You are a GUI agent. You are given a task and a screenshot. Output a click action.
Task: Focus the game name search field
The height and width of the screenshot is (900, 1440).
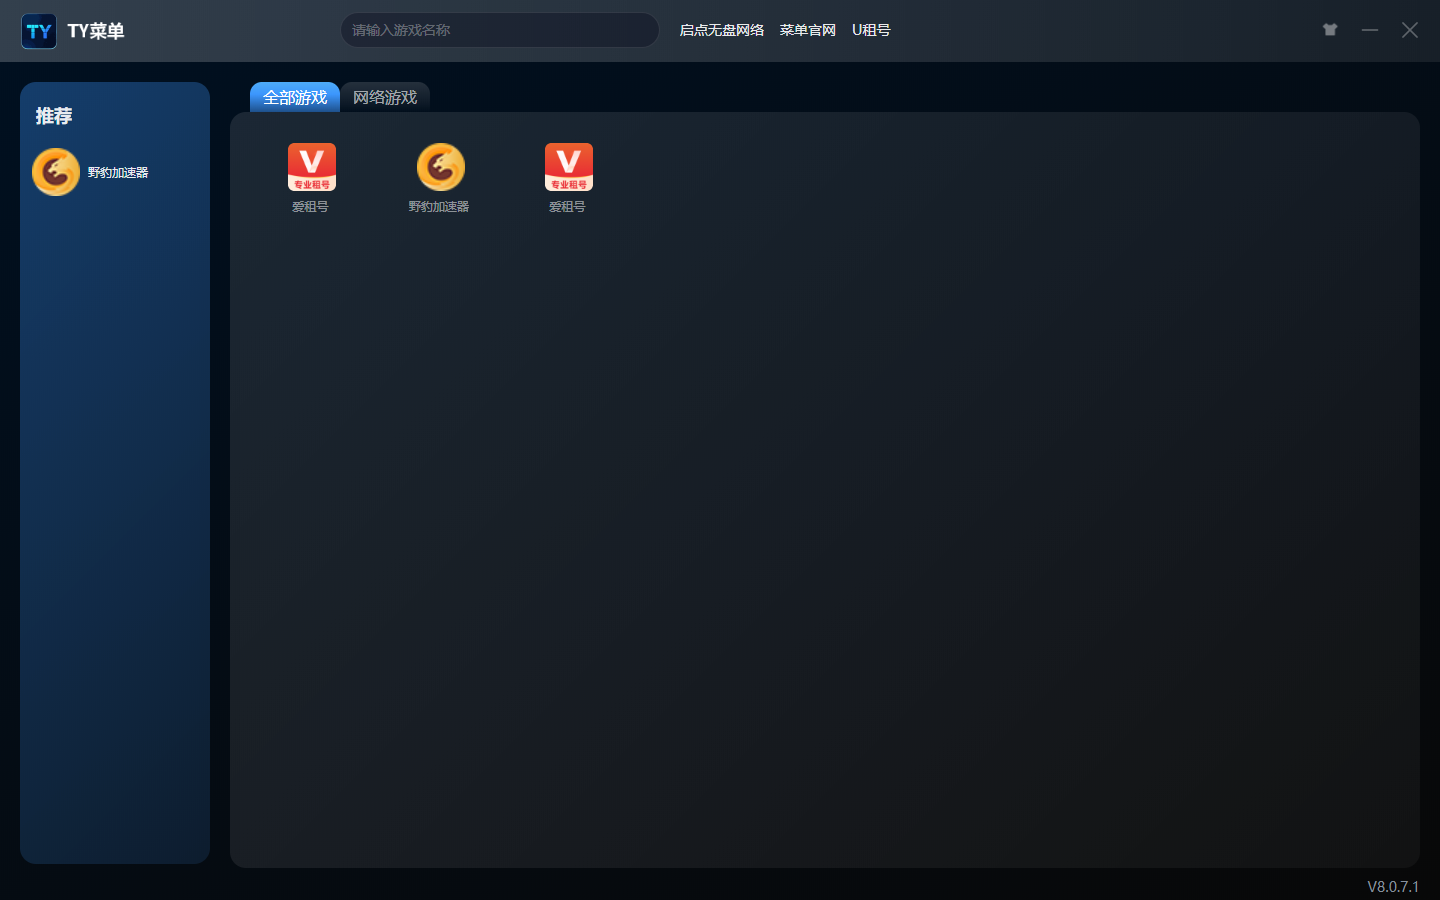coord(500,30)
